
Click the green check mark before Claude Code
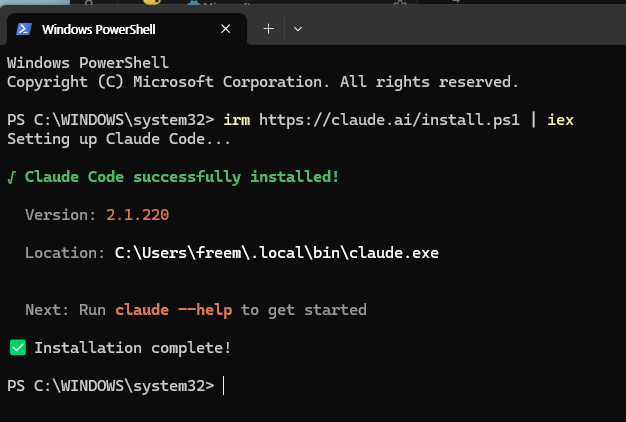(x=12, y=177)
